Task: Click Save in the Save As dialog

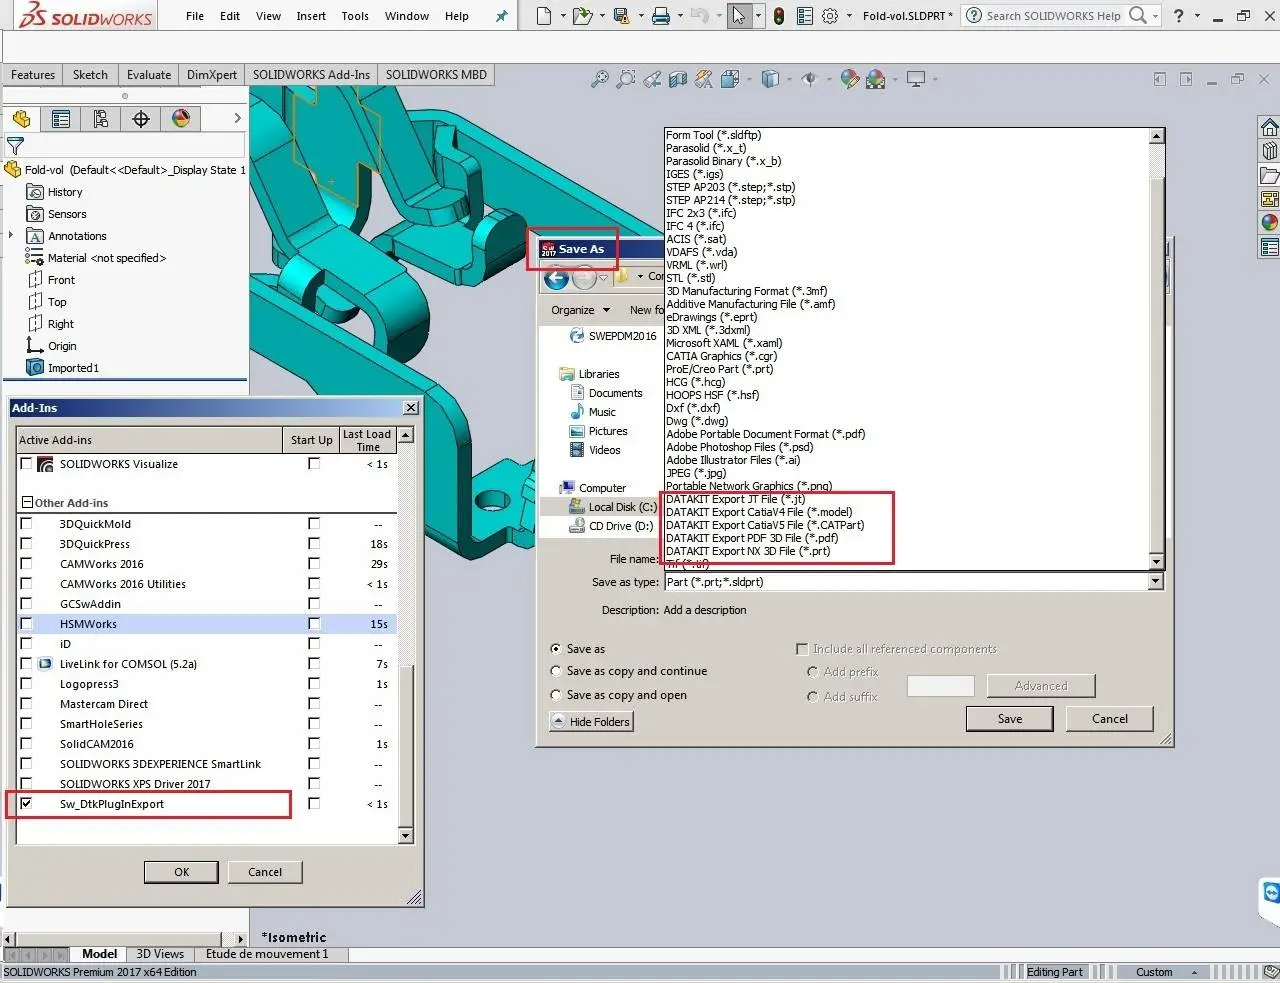Action: (x=1010, y=719)
